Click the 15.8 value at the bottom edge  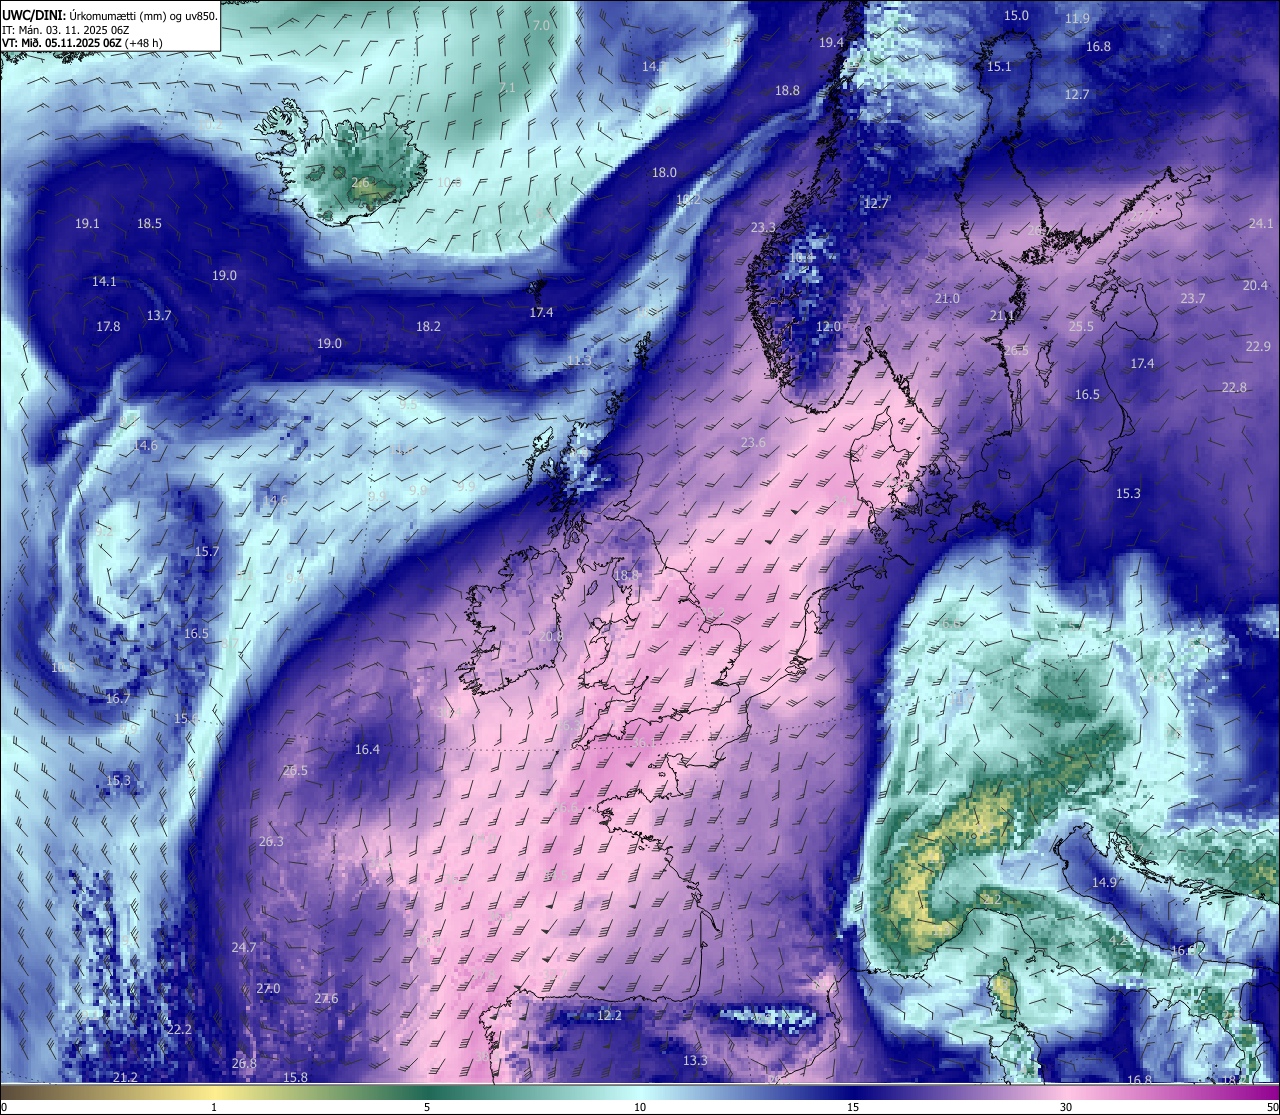pos(295,1078)
